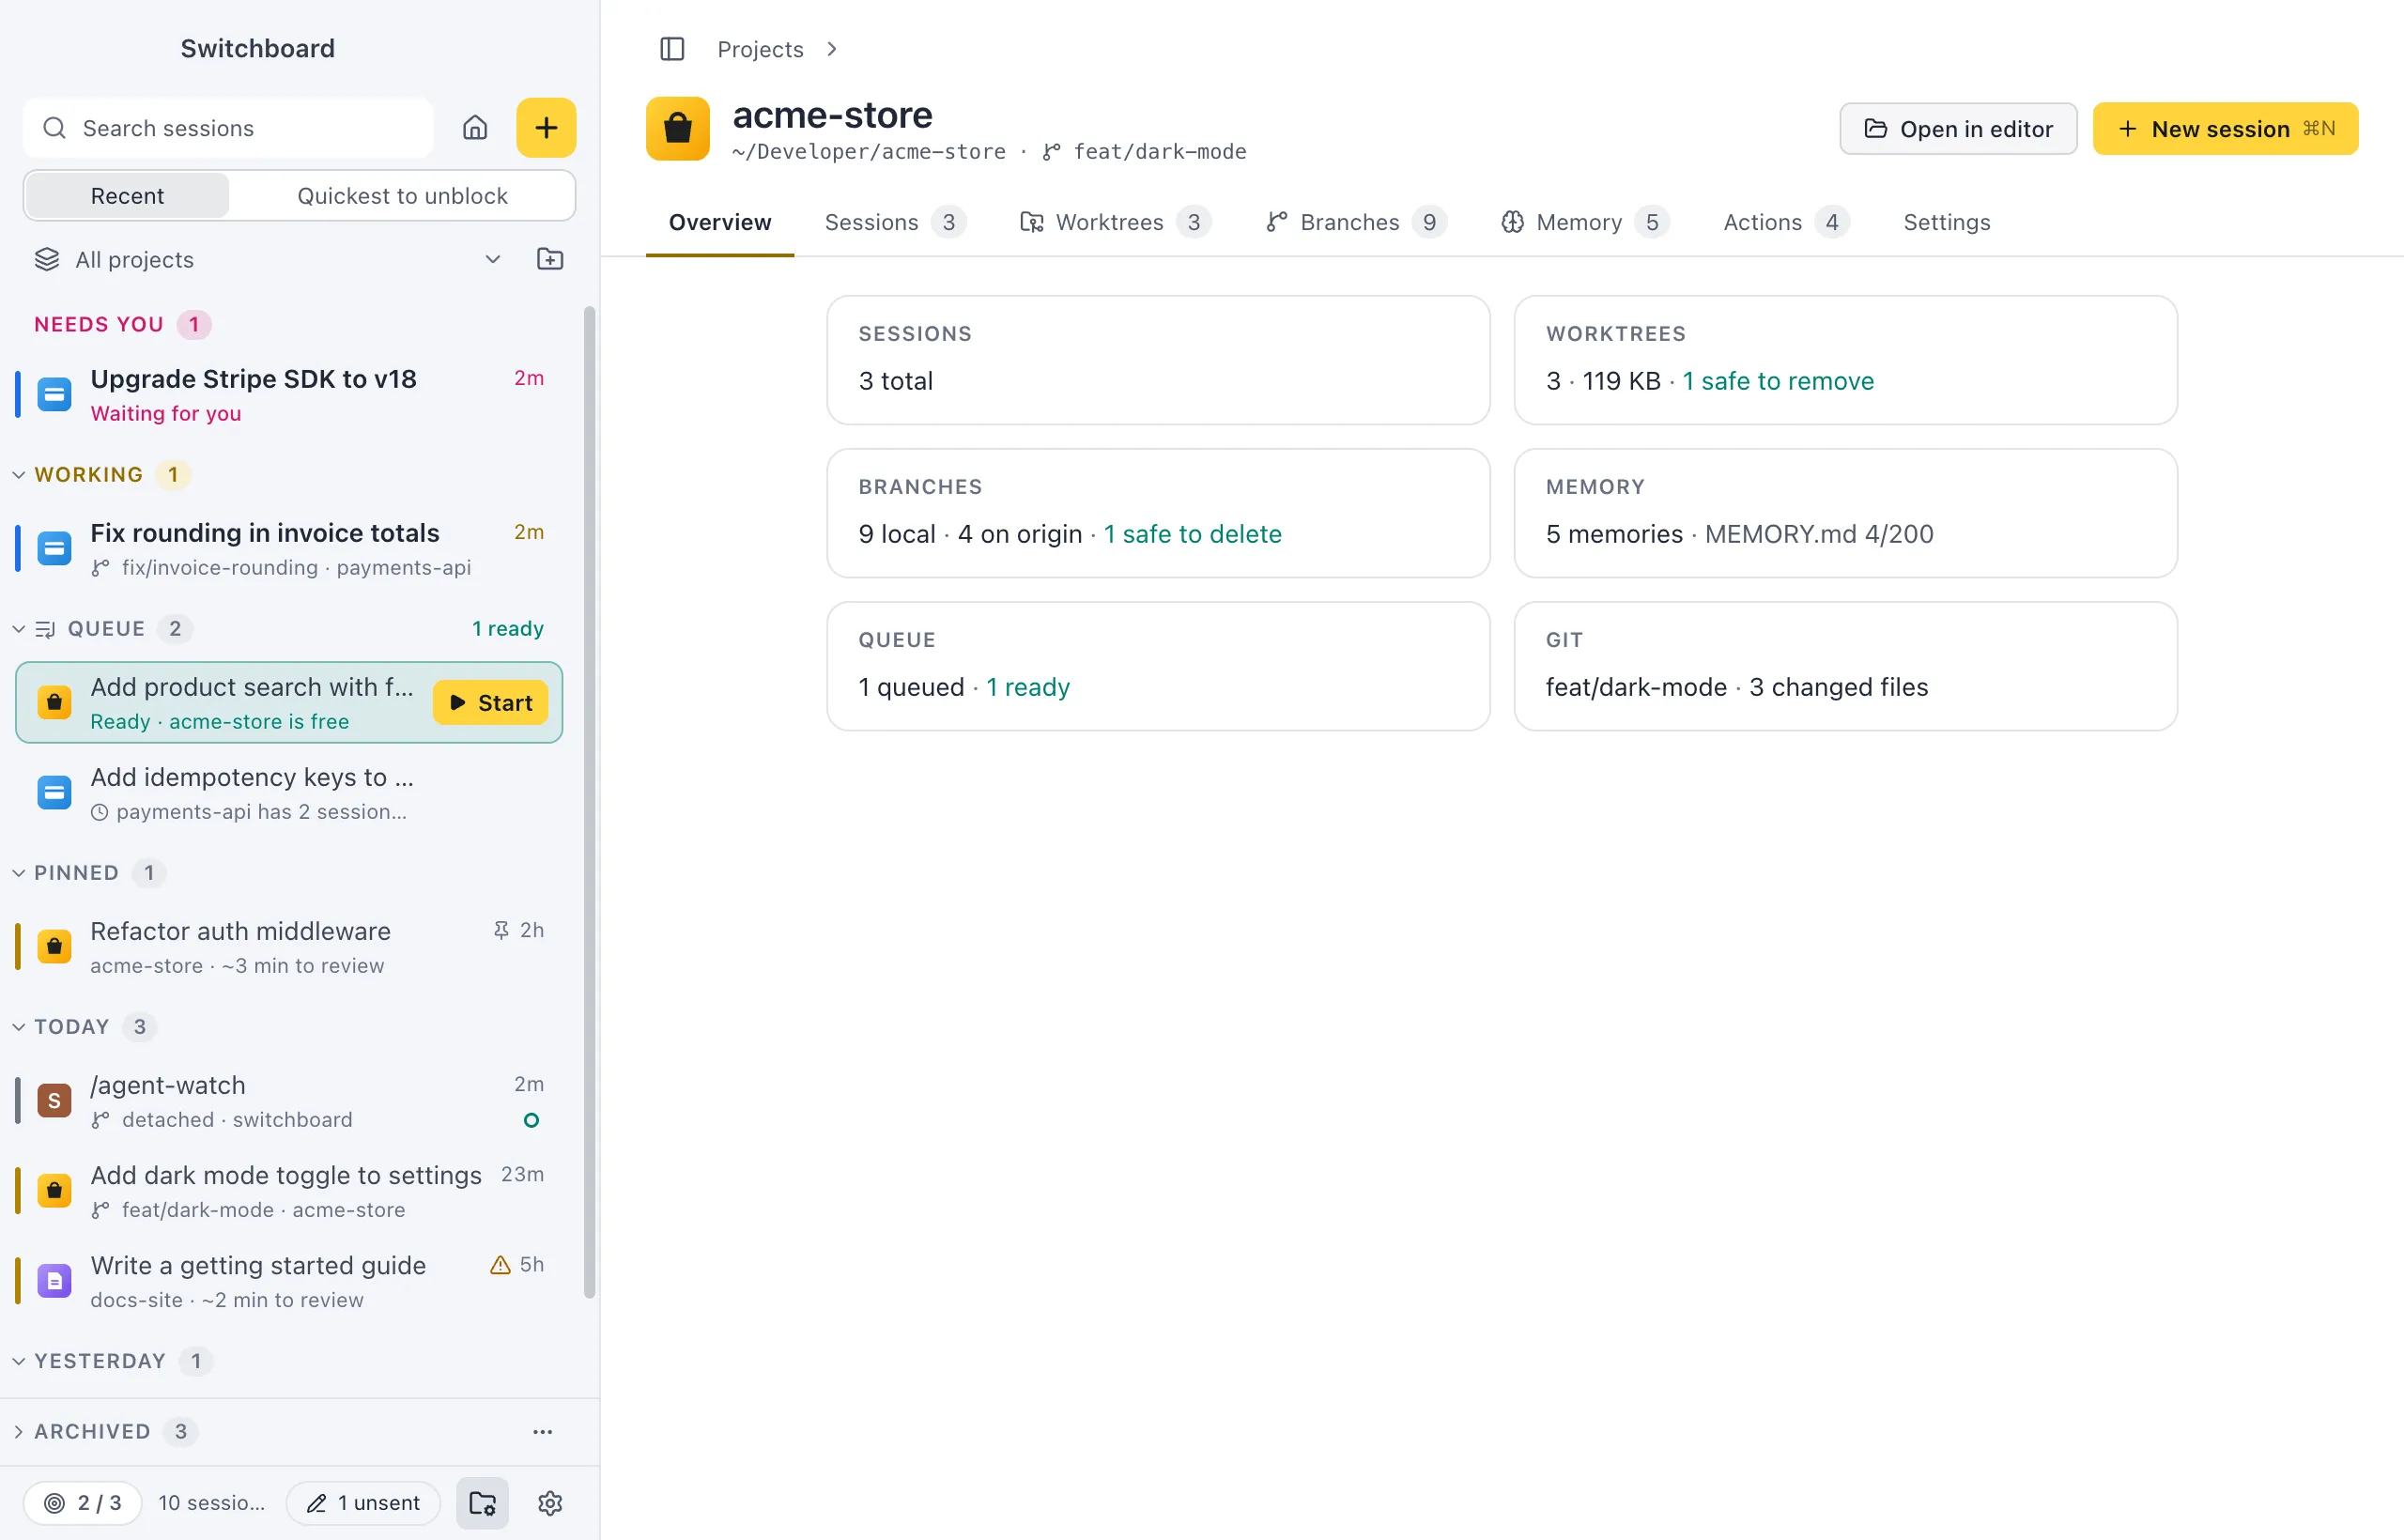The height and width of the screenshot is (1540, 2404).
Task: Open the Worktrees tab
Action: tap(1115, 222)
